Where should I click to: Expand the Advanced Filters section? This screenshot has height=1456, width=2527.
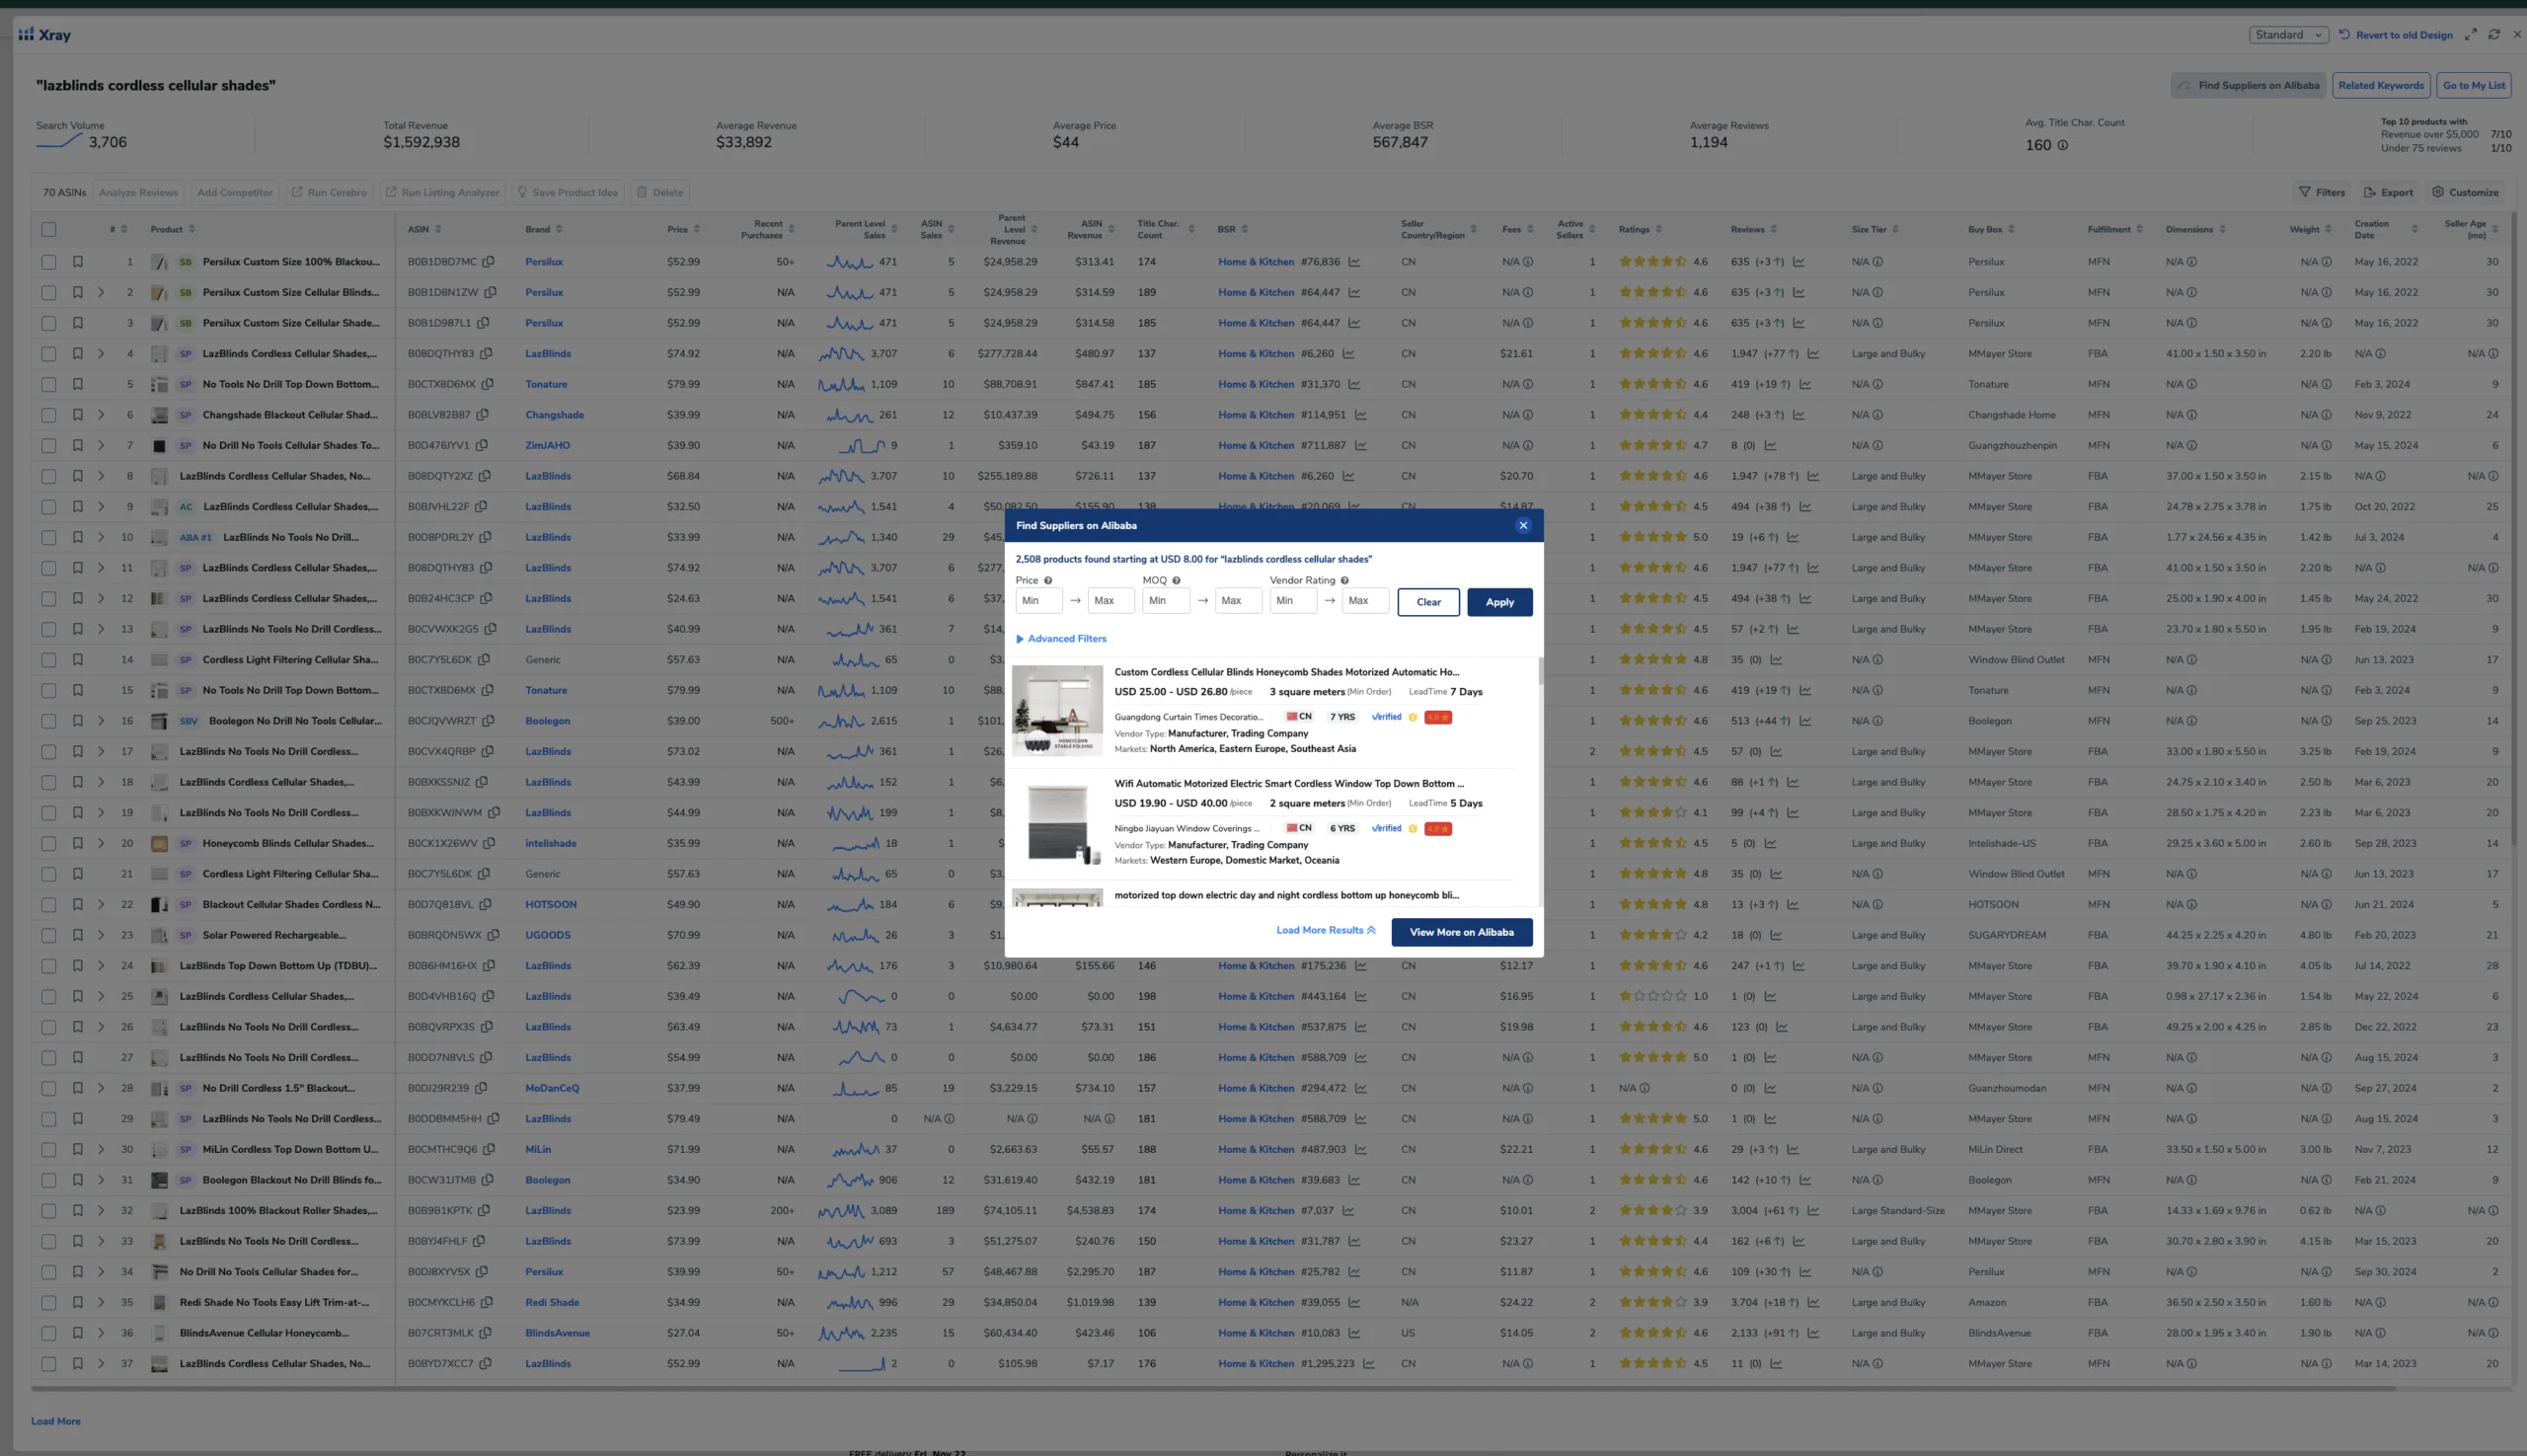click(x=1061, y=638)
